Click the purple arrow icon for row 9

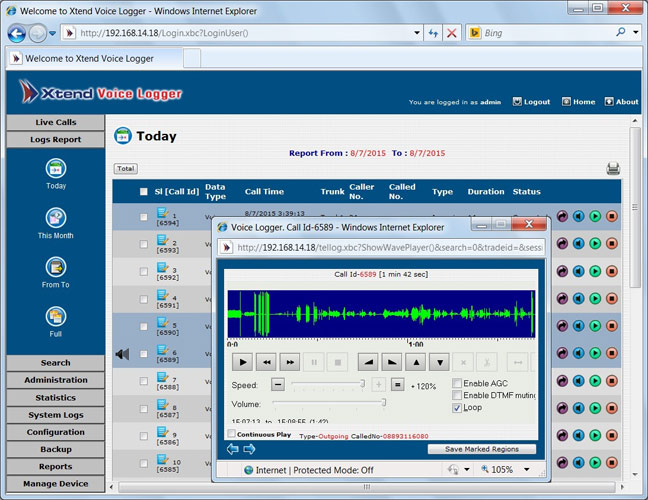(x=562, y=435)
